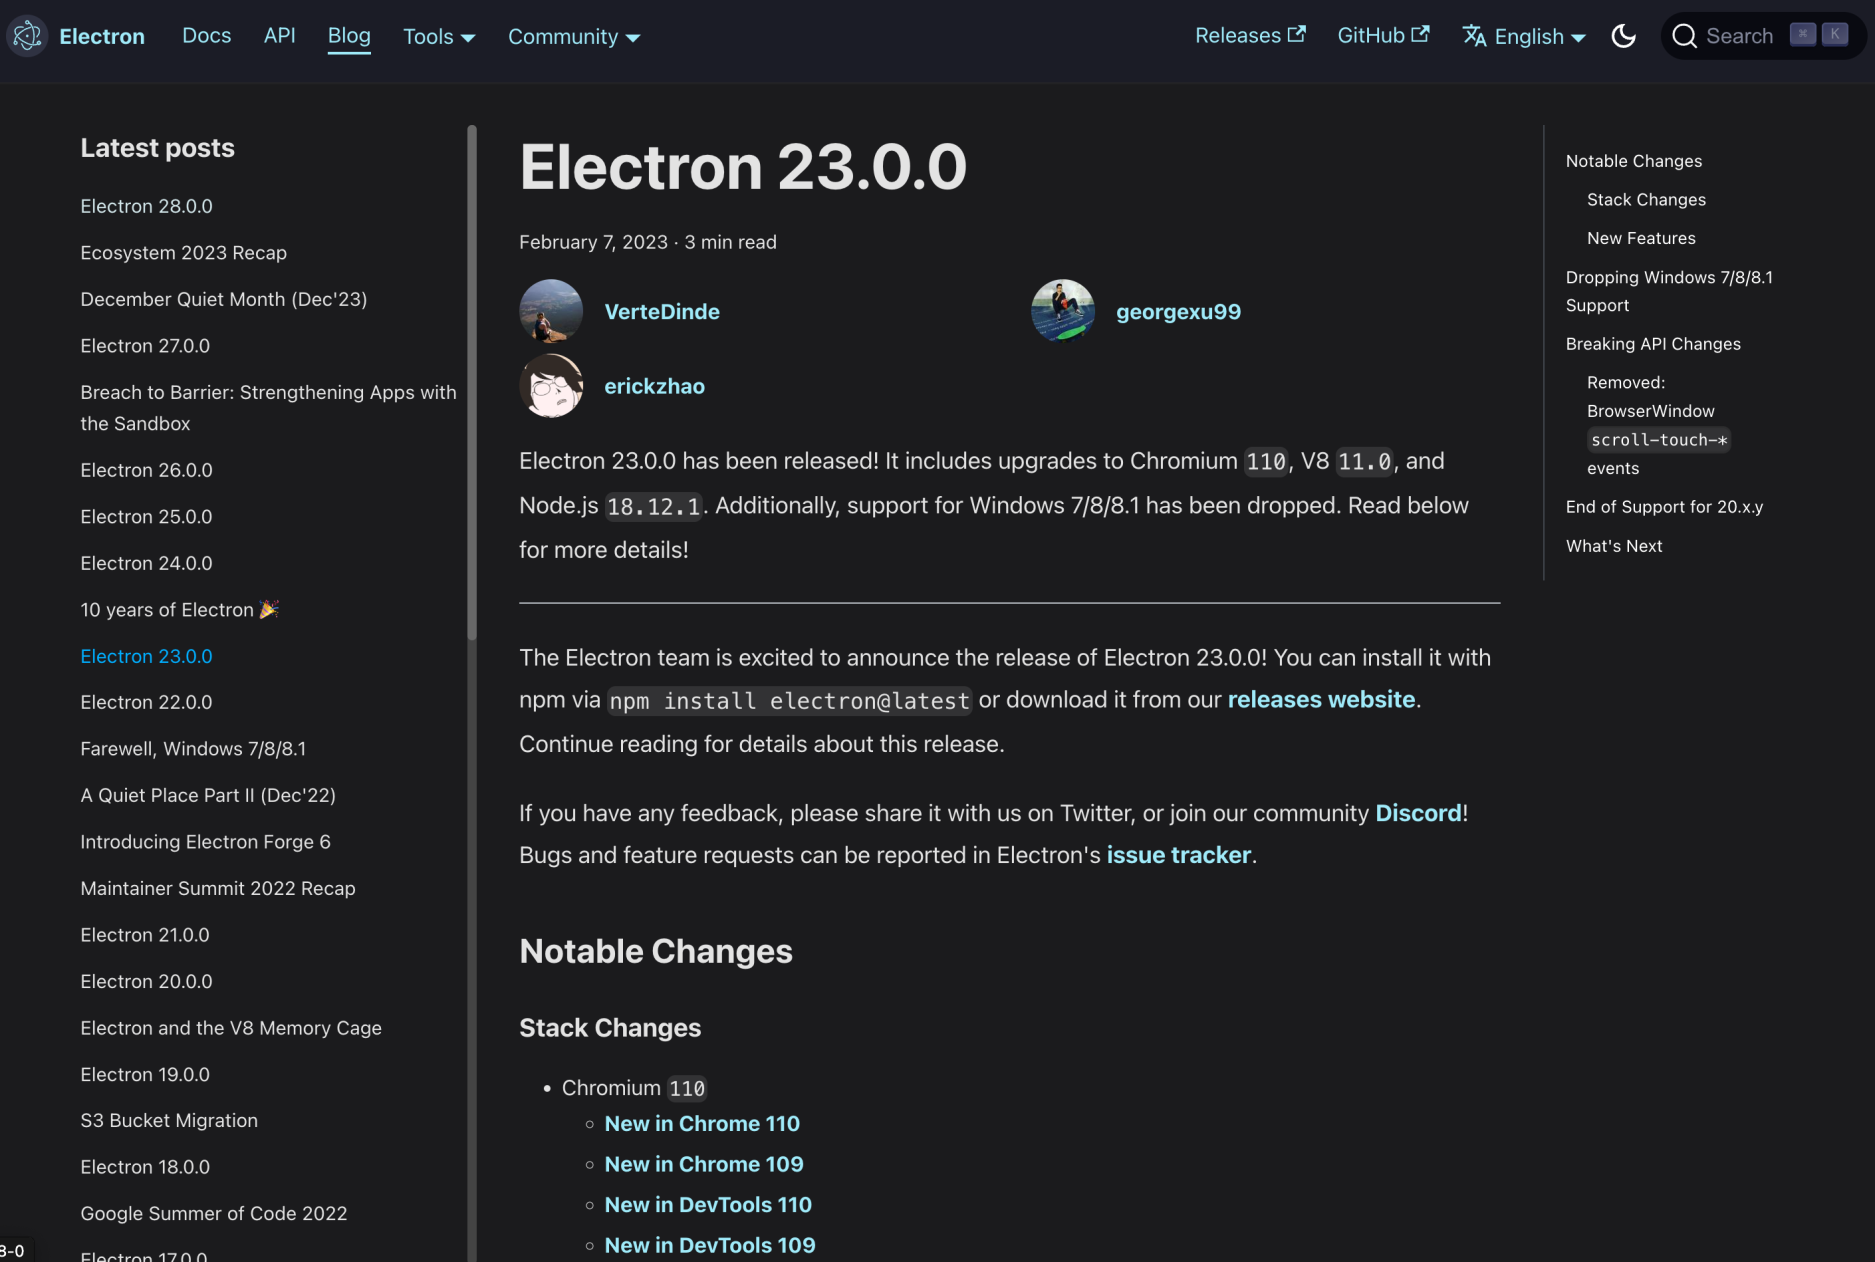Image resolution: width=1875 pixels, height=1262 pixels.
Task: Open erickzhao's avatar image
Action: [550, 386]
